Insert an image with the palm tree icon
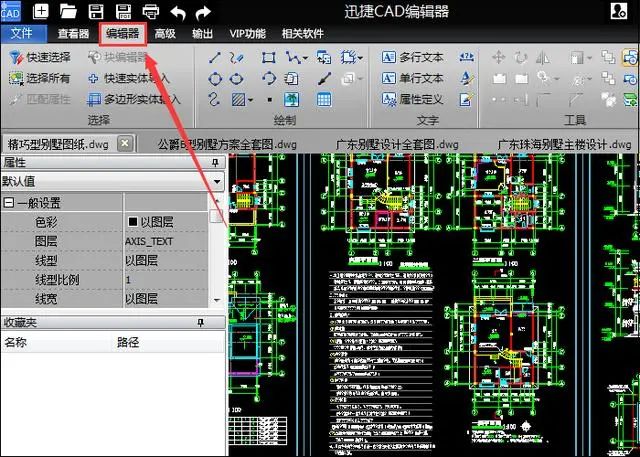 [x=291, y=99]
